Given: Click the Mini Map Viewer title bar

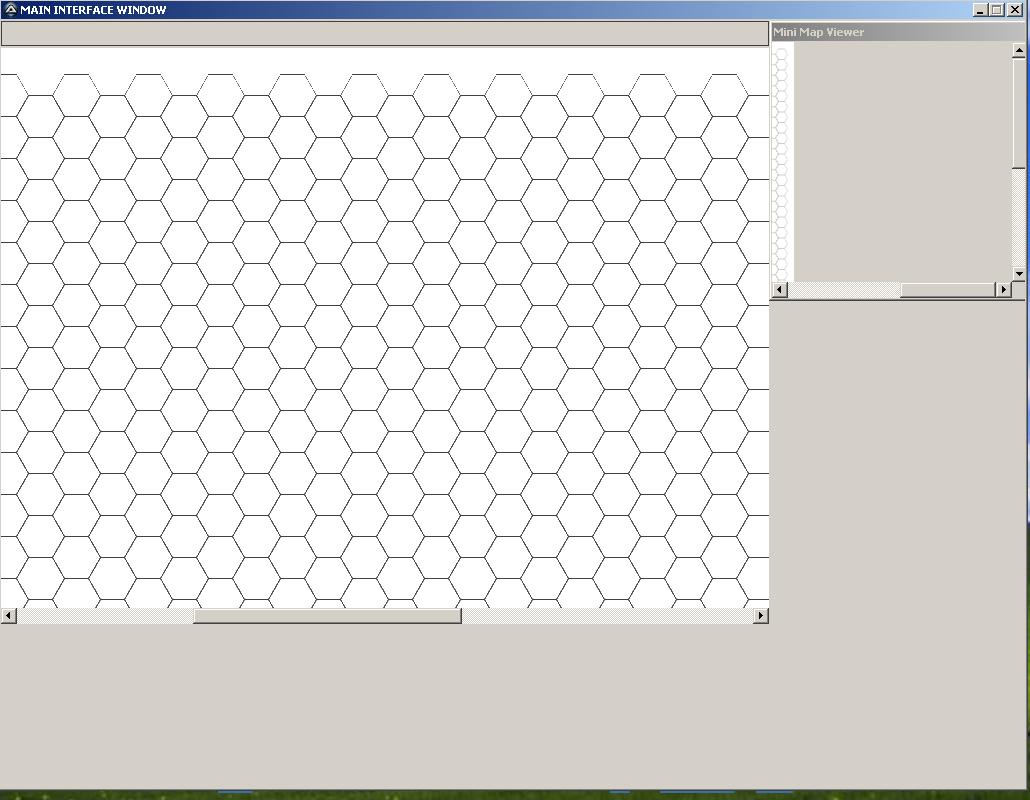Looking at the screenshot, I should click(898, 32).
